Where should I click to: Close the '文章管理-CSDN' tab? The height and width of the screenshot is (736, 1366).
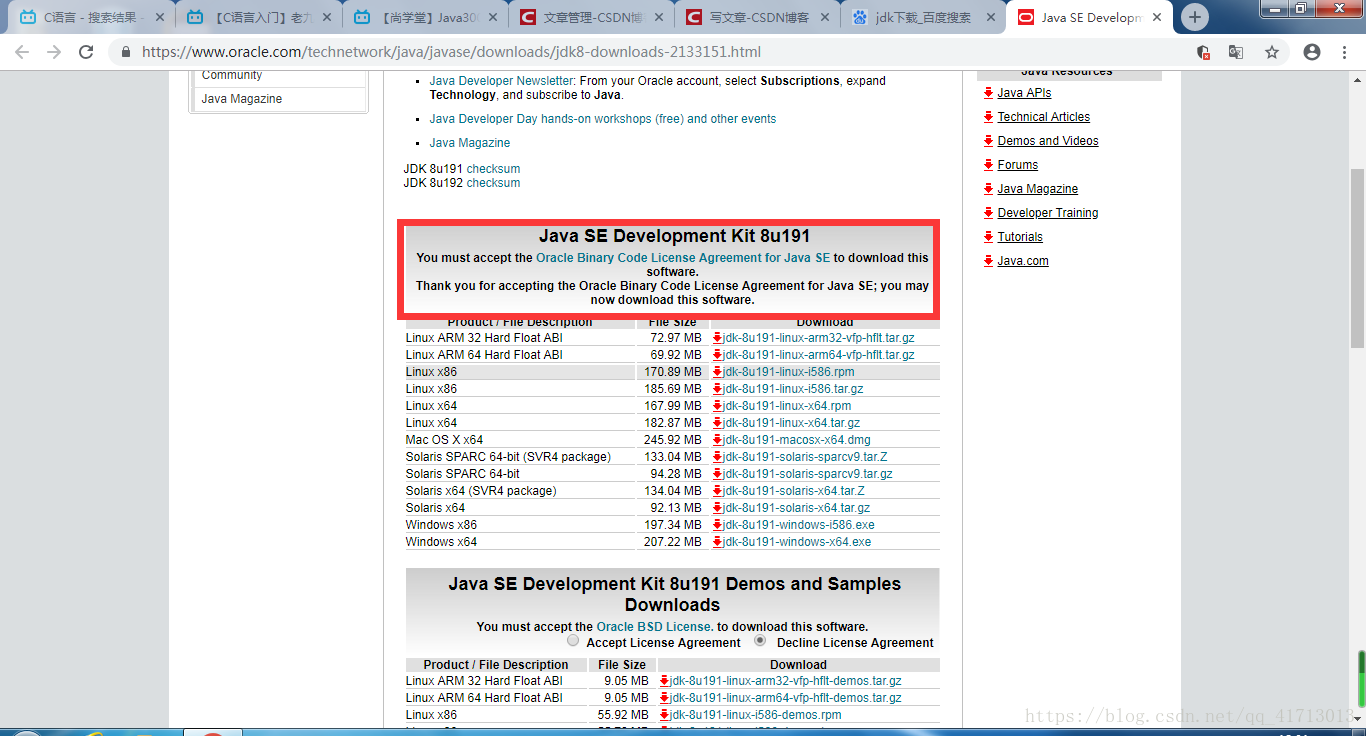pos(660,17)
